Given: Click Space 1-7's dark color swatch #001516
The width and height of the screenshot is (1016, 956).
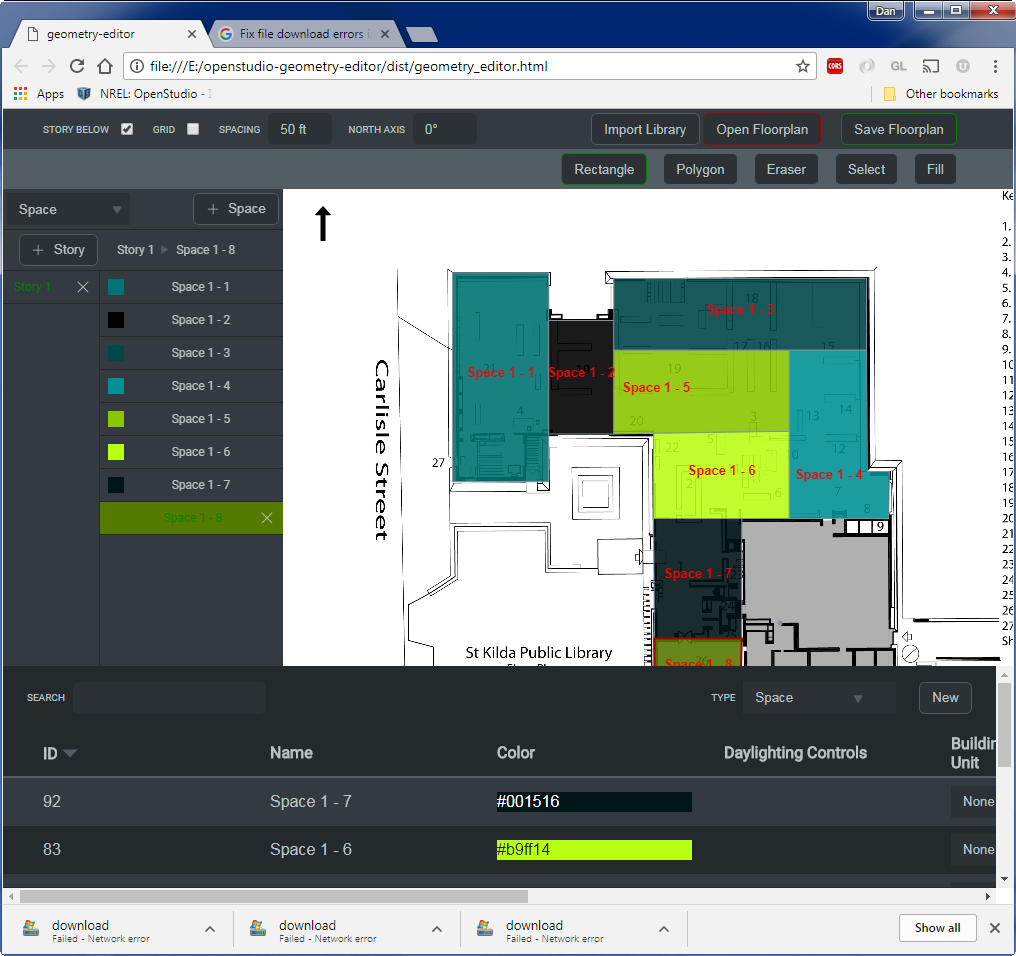Looking at the screenshot, I should [592, 801].
